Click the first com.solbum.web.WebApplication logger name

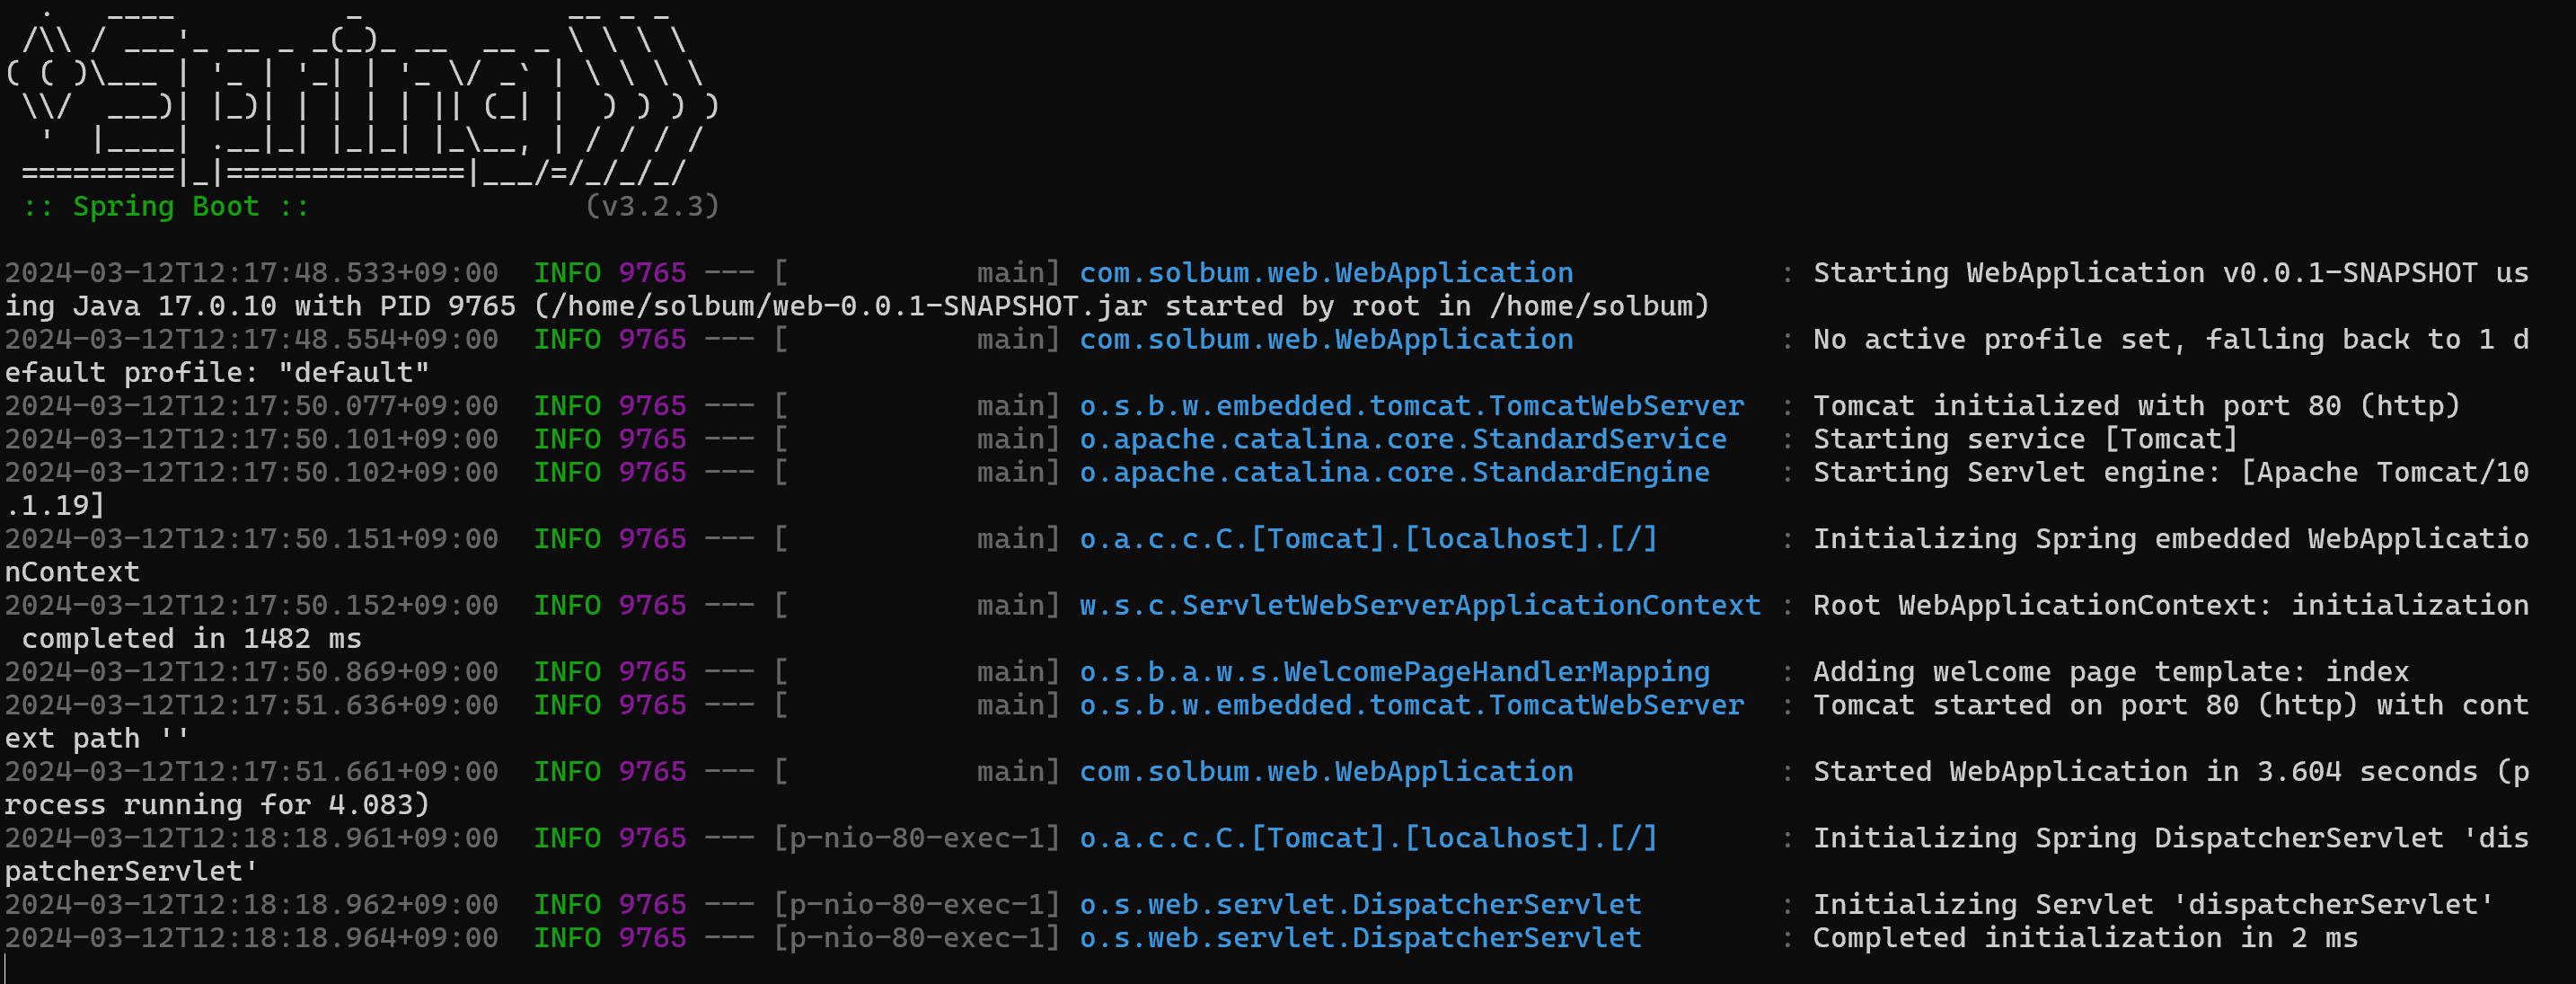(x=1325, y=273)
